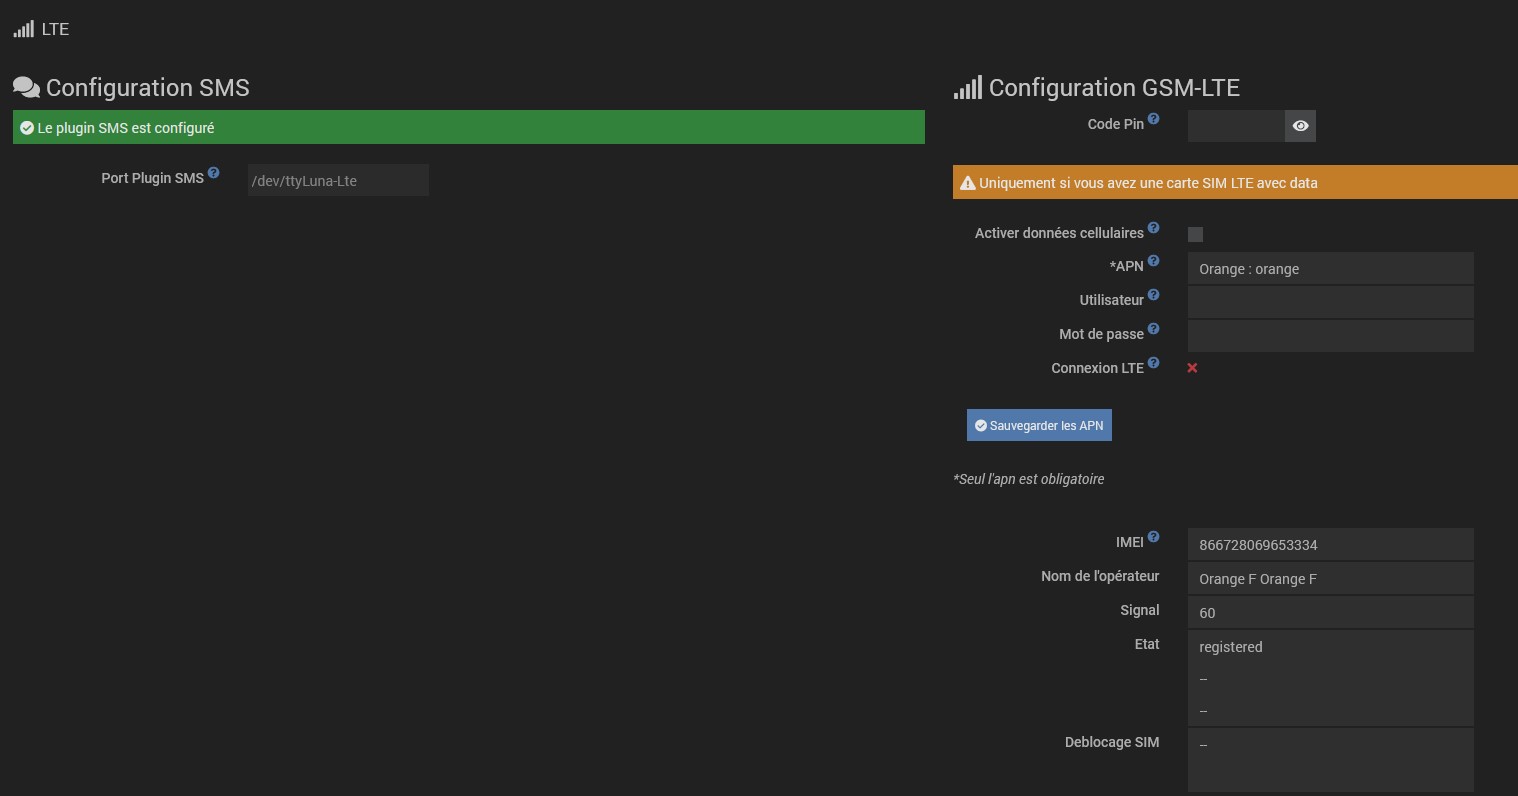The height and width of the screenshot is (796, 1518).
Task: Click the Port Plugin SMS field
Action: (338, 180)
